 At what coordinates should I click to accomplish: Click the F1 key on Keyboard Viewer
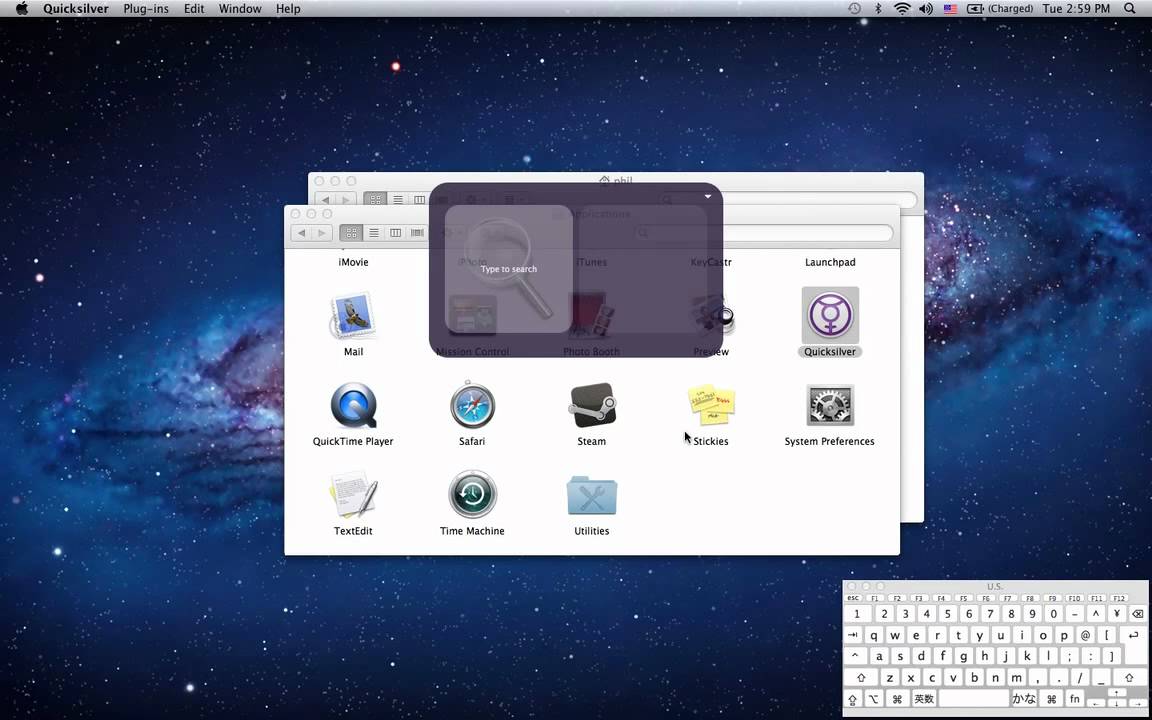pos(874,598)
